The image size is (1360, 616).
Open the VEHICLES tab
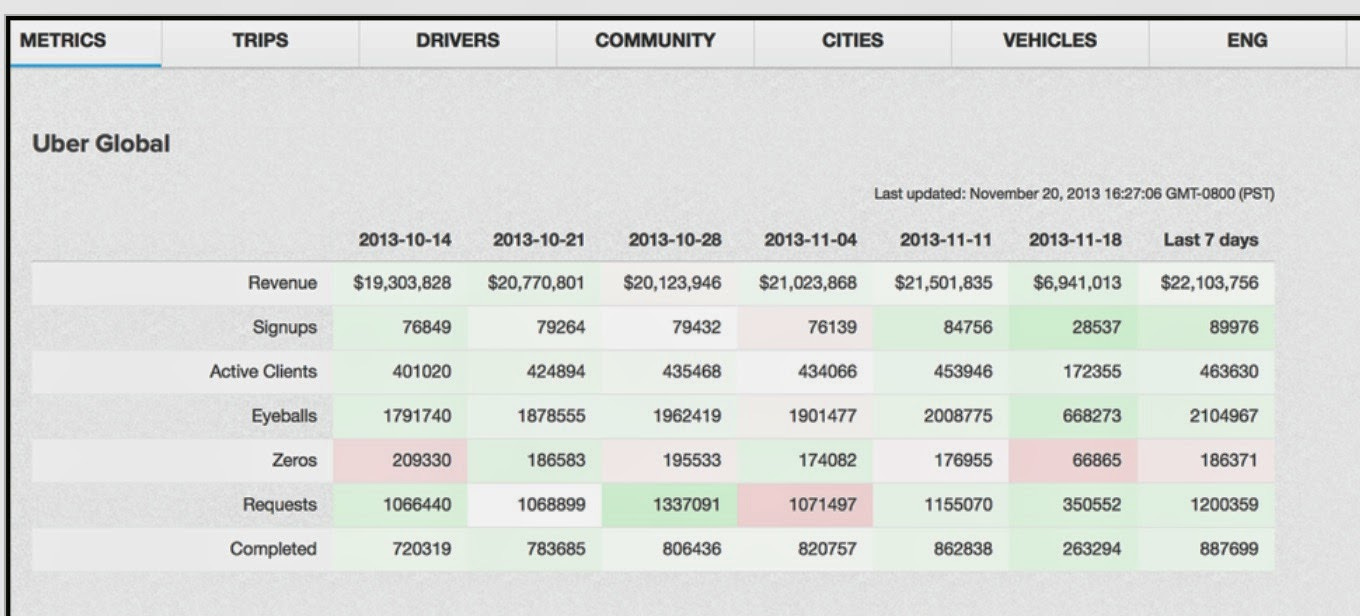click(x=1049, y=42)
